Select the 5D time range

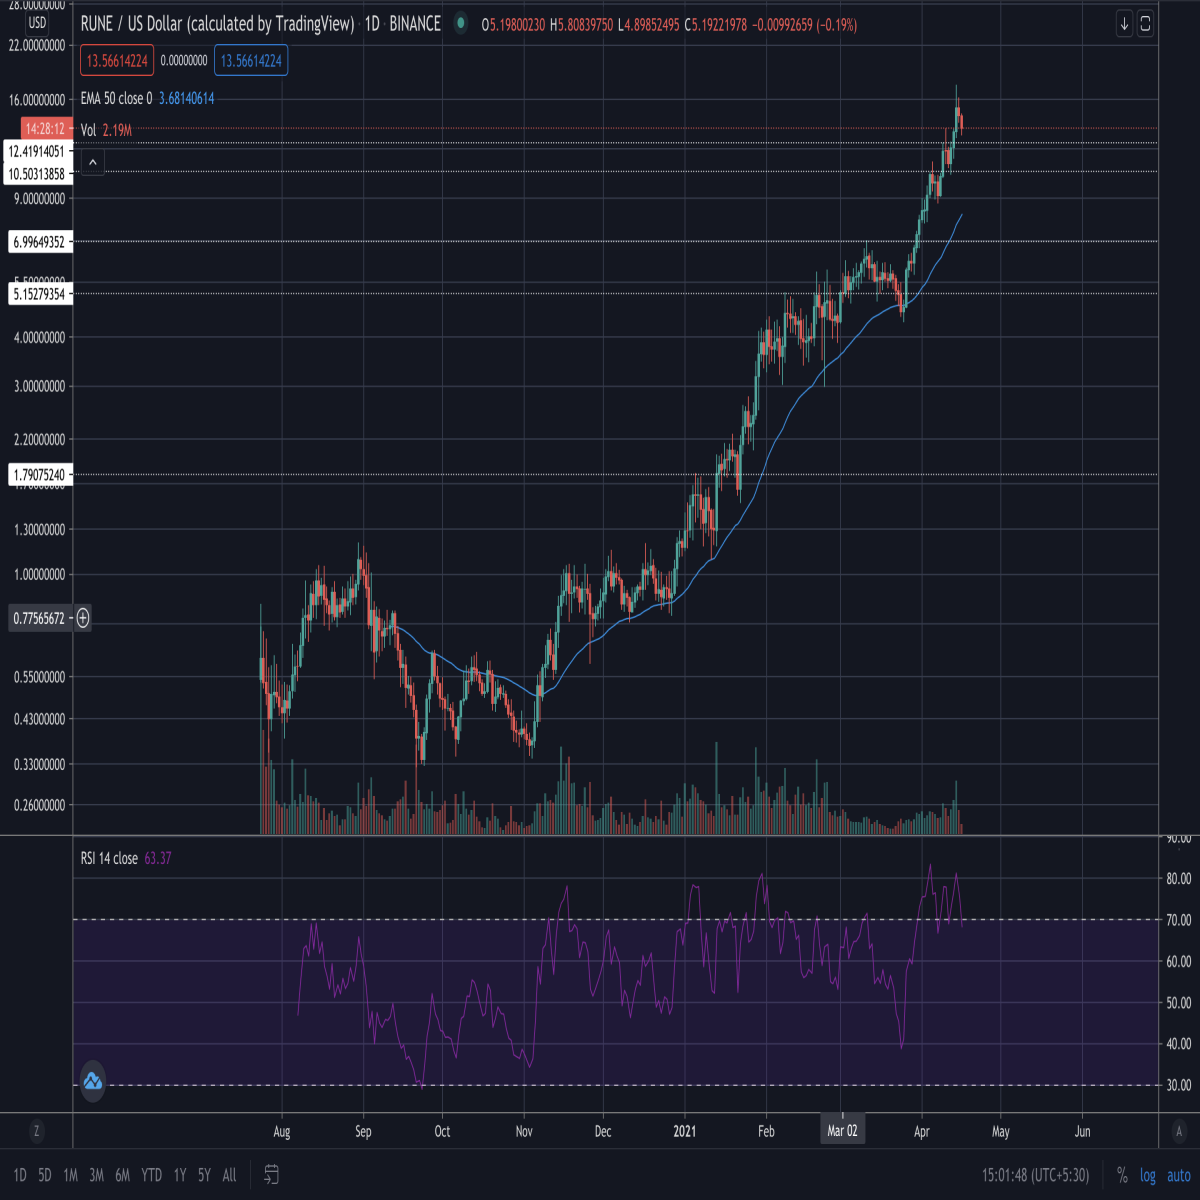pyautogui.click(x=45, y=1175)
